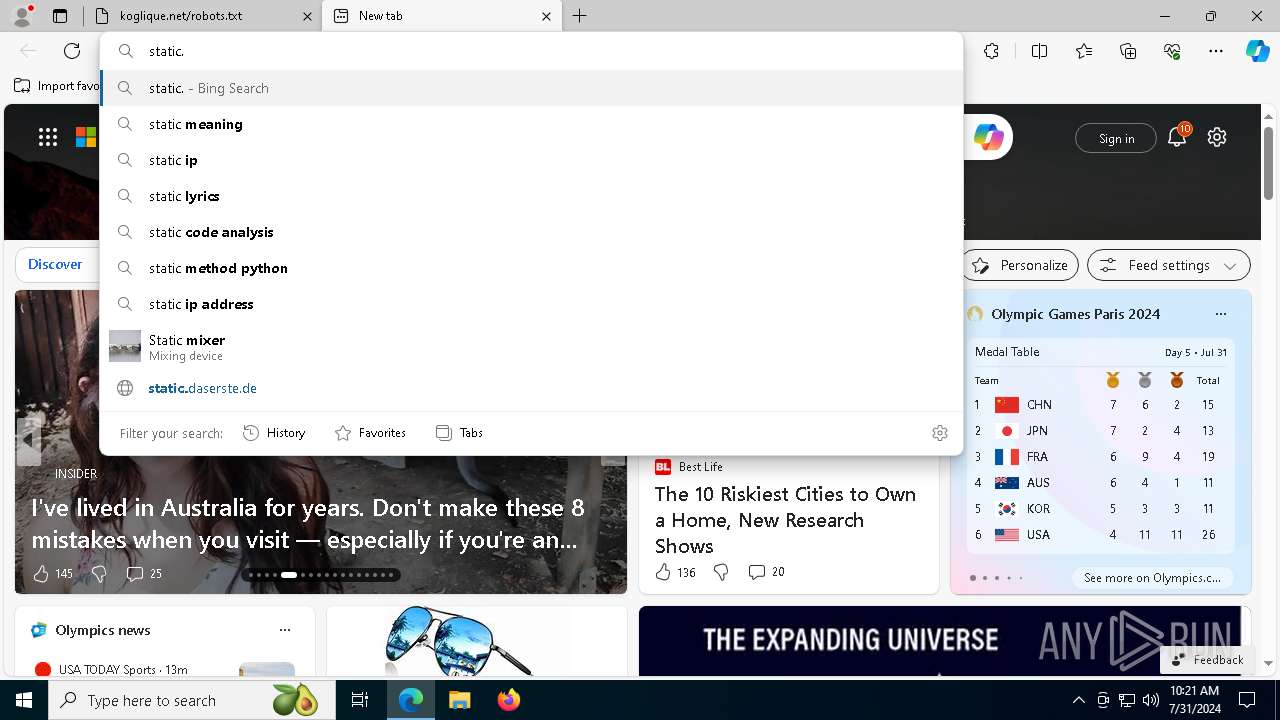Viewport: 1280px width, 720px height.
Task: Open Copilot sidebar icon
Action: 1258,51
